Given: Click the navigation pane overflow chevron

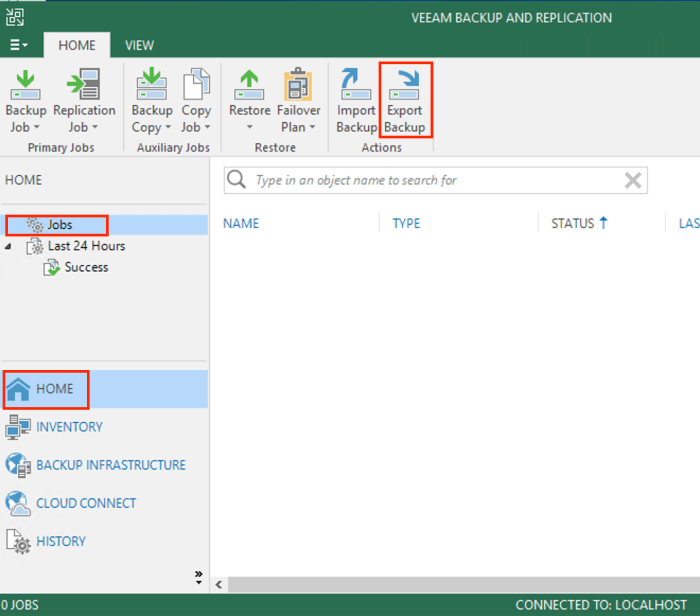Looking at the screenshot, I should tap(199, 577).
